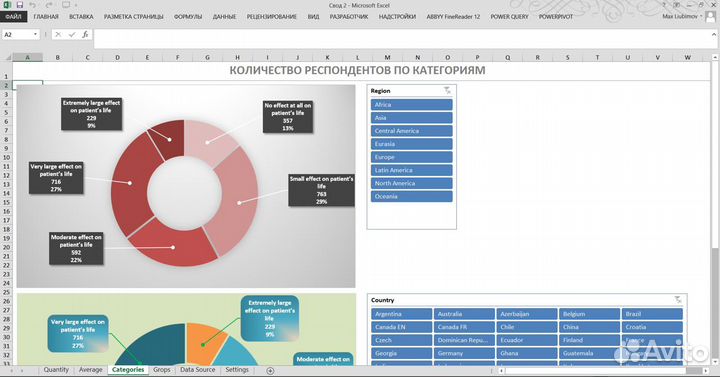720x377 pixels.
Task: Click the horizontal scrollbar at bottom
Action: 603,371
